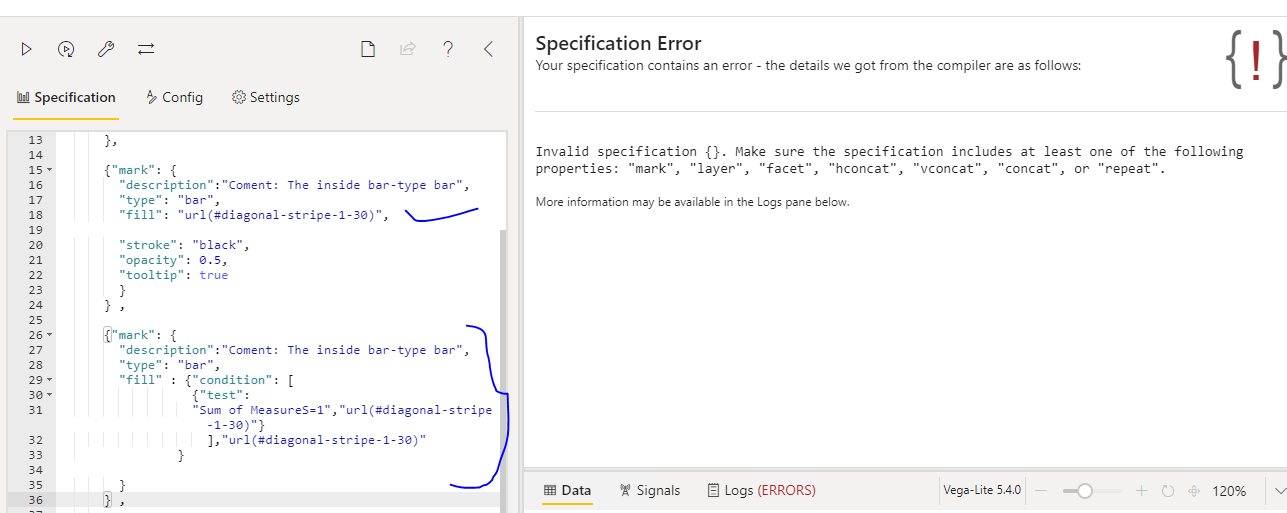Open the Settings tab
This screenshot has height=513, width=1287.
tap(265, 97)
